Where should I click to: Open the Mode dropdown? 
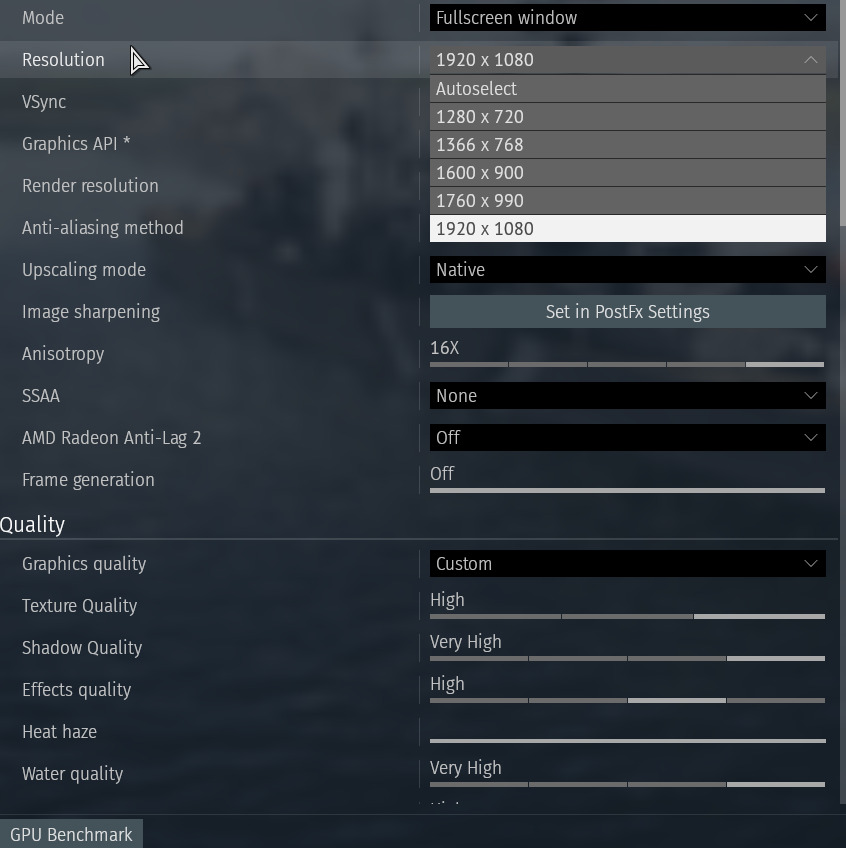tap(627, 18)
